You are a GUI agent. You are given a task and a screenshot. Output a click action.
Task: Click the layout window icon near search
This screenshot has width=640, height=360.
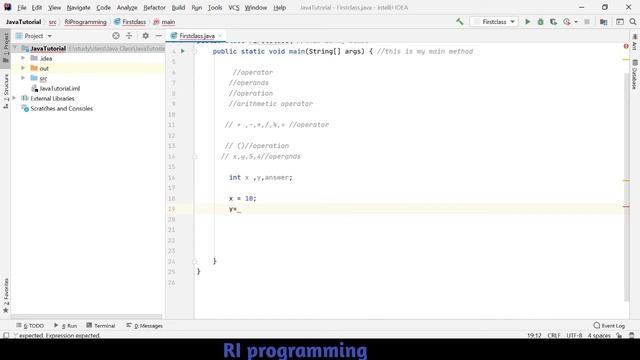pos(620,22)
